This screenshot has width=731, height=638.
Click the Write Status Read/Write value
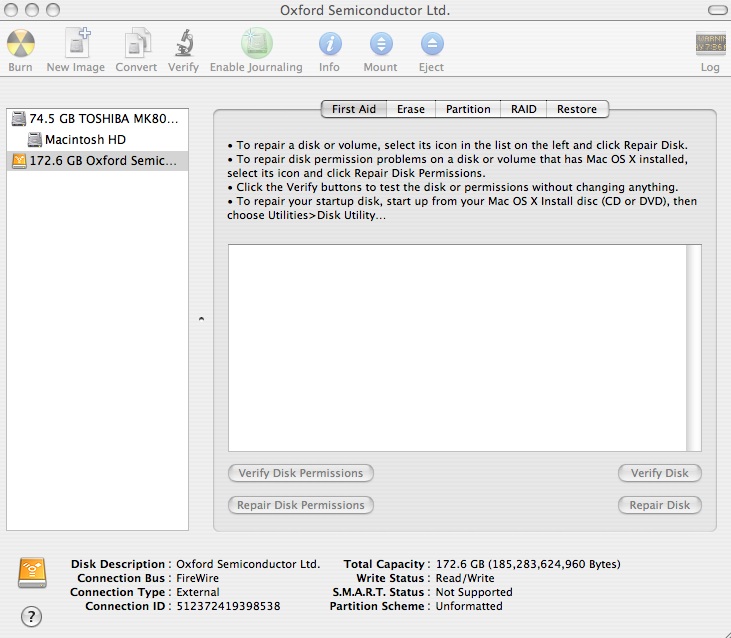coord(465,578)
